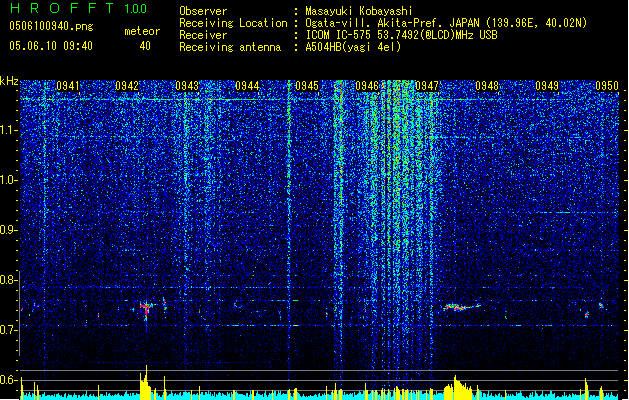Click the ICOM IC-575 53.7492 receiver text
The width and height of the screenshot is (629, 400).
[401, 35]
